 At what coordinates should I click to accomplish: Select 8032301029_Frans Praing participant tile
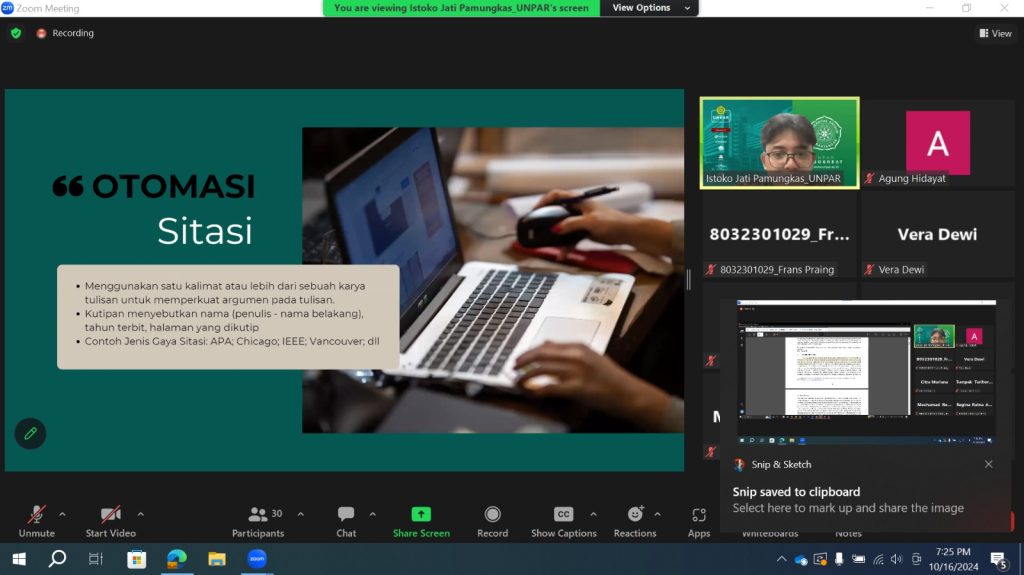click(779, 234)
